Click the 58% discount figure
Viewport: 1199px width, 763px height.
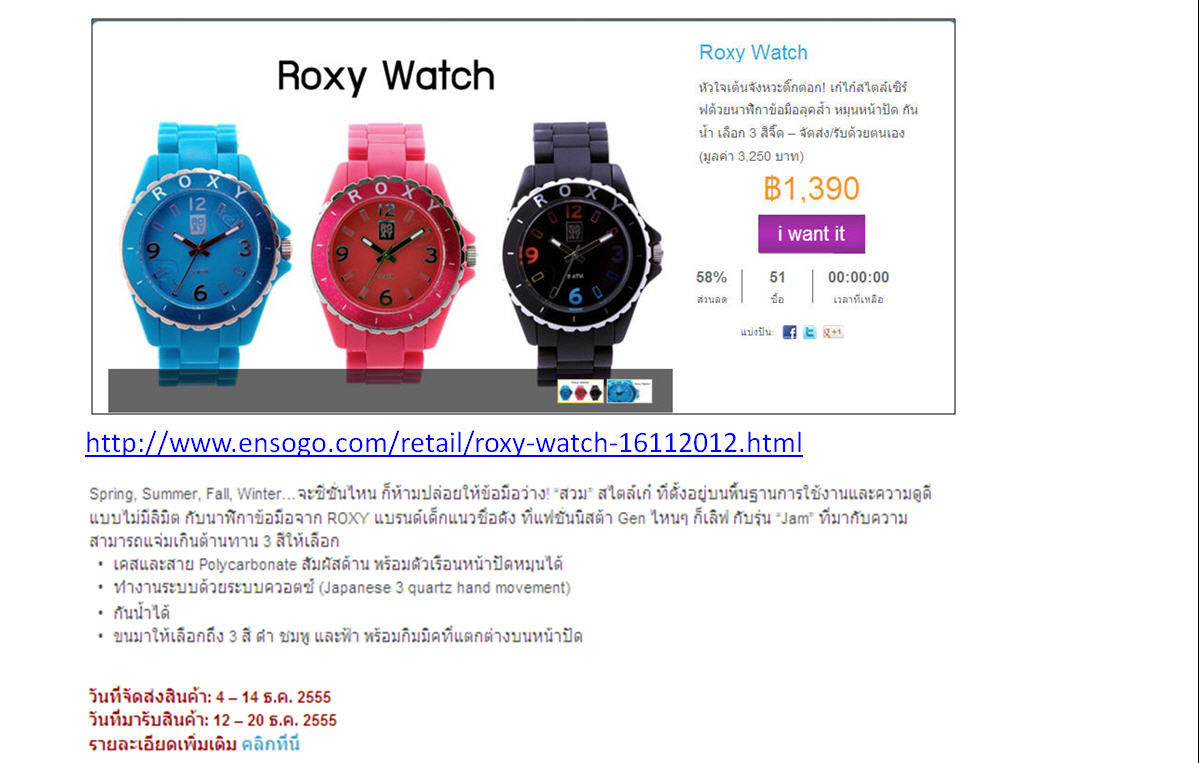711,278
